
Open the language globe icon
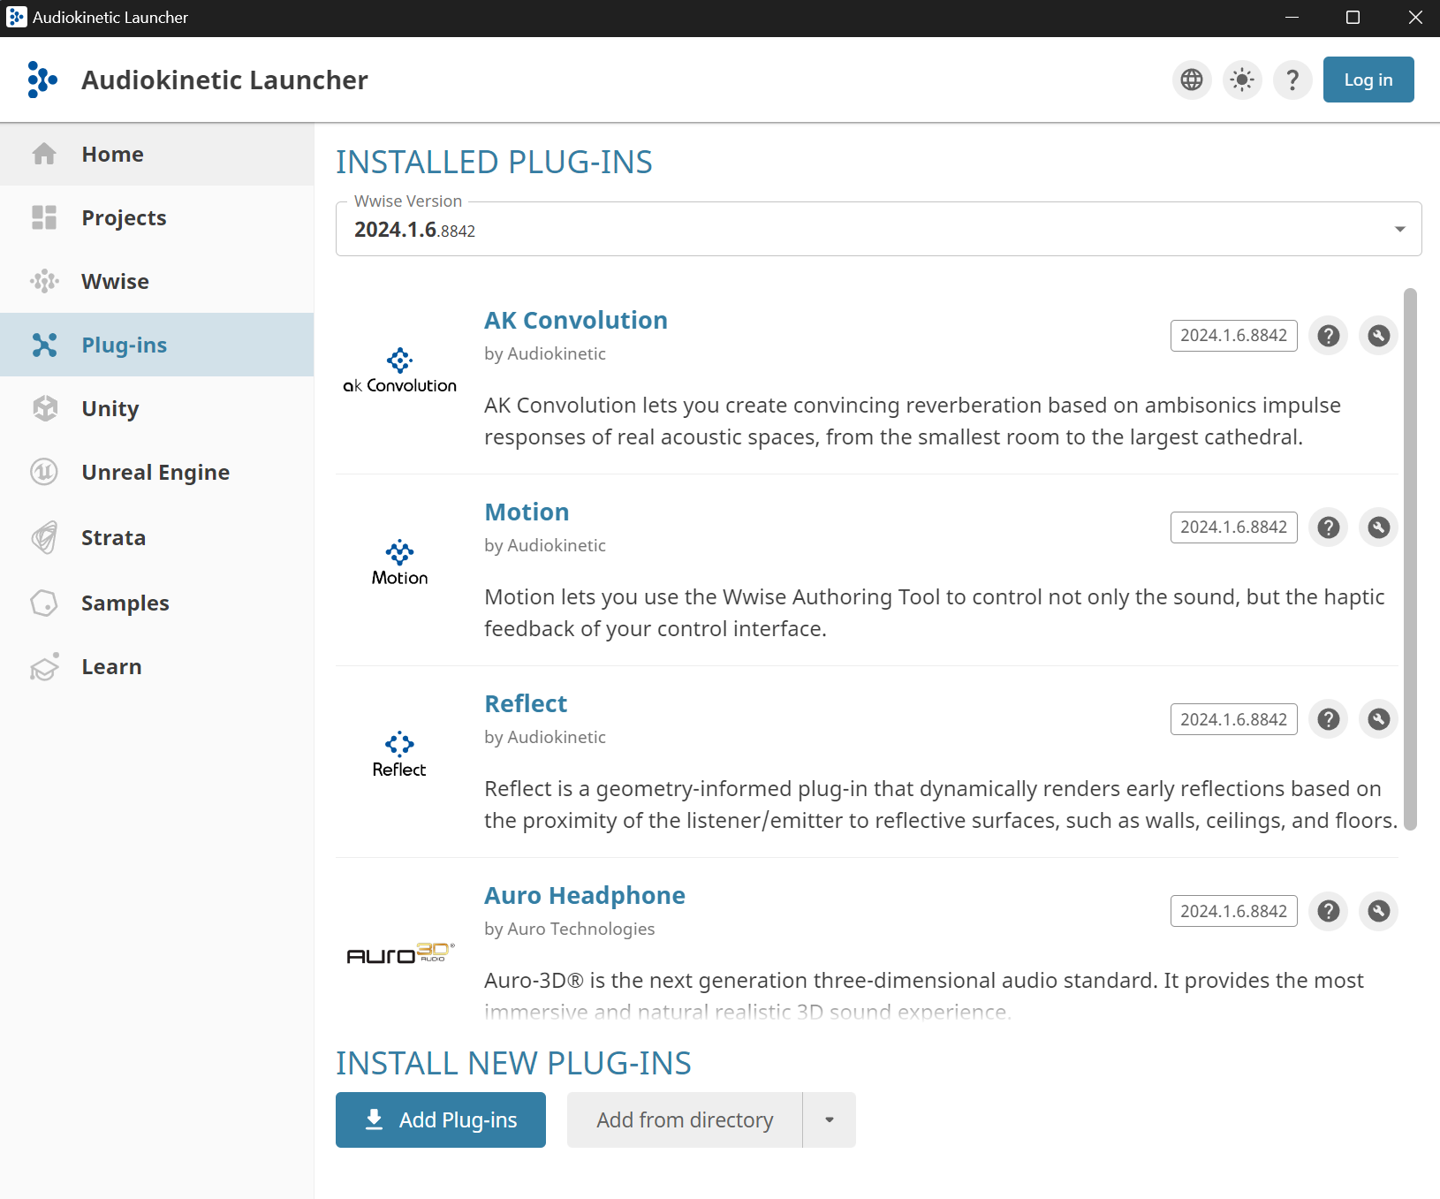(x=1191, y=79)
